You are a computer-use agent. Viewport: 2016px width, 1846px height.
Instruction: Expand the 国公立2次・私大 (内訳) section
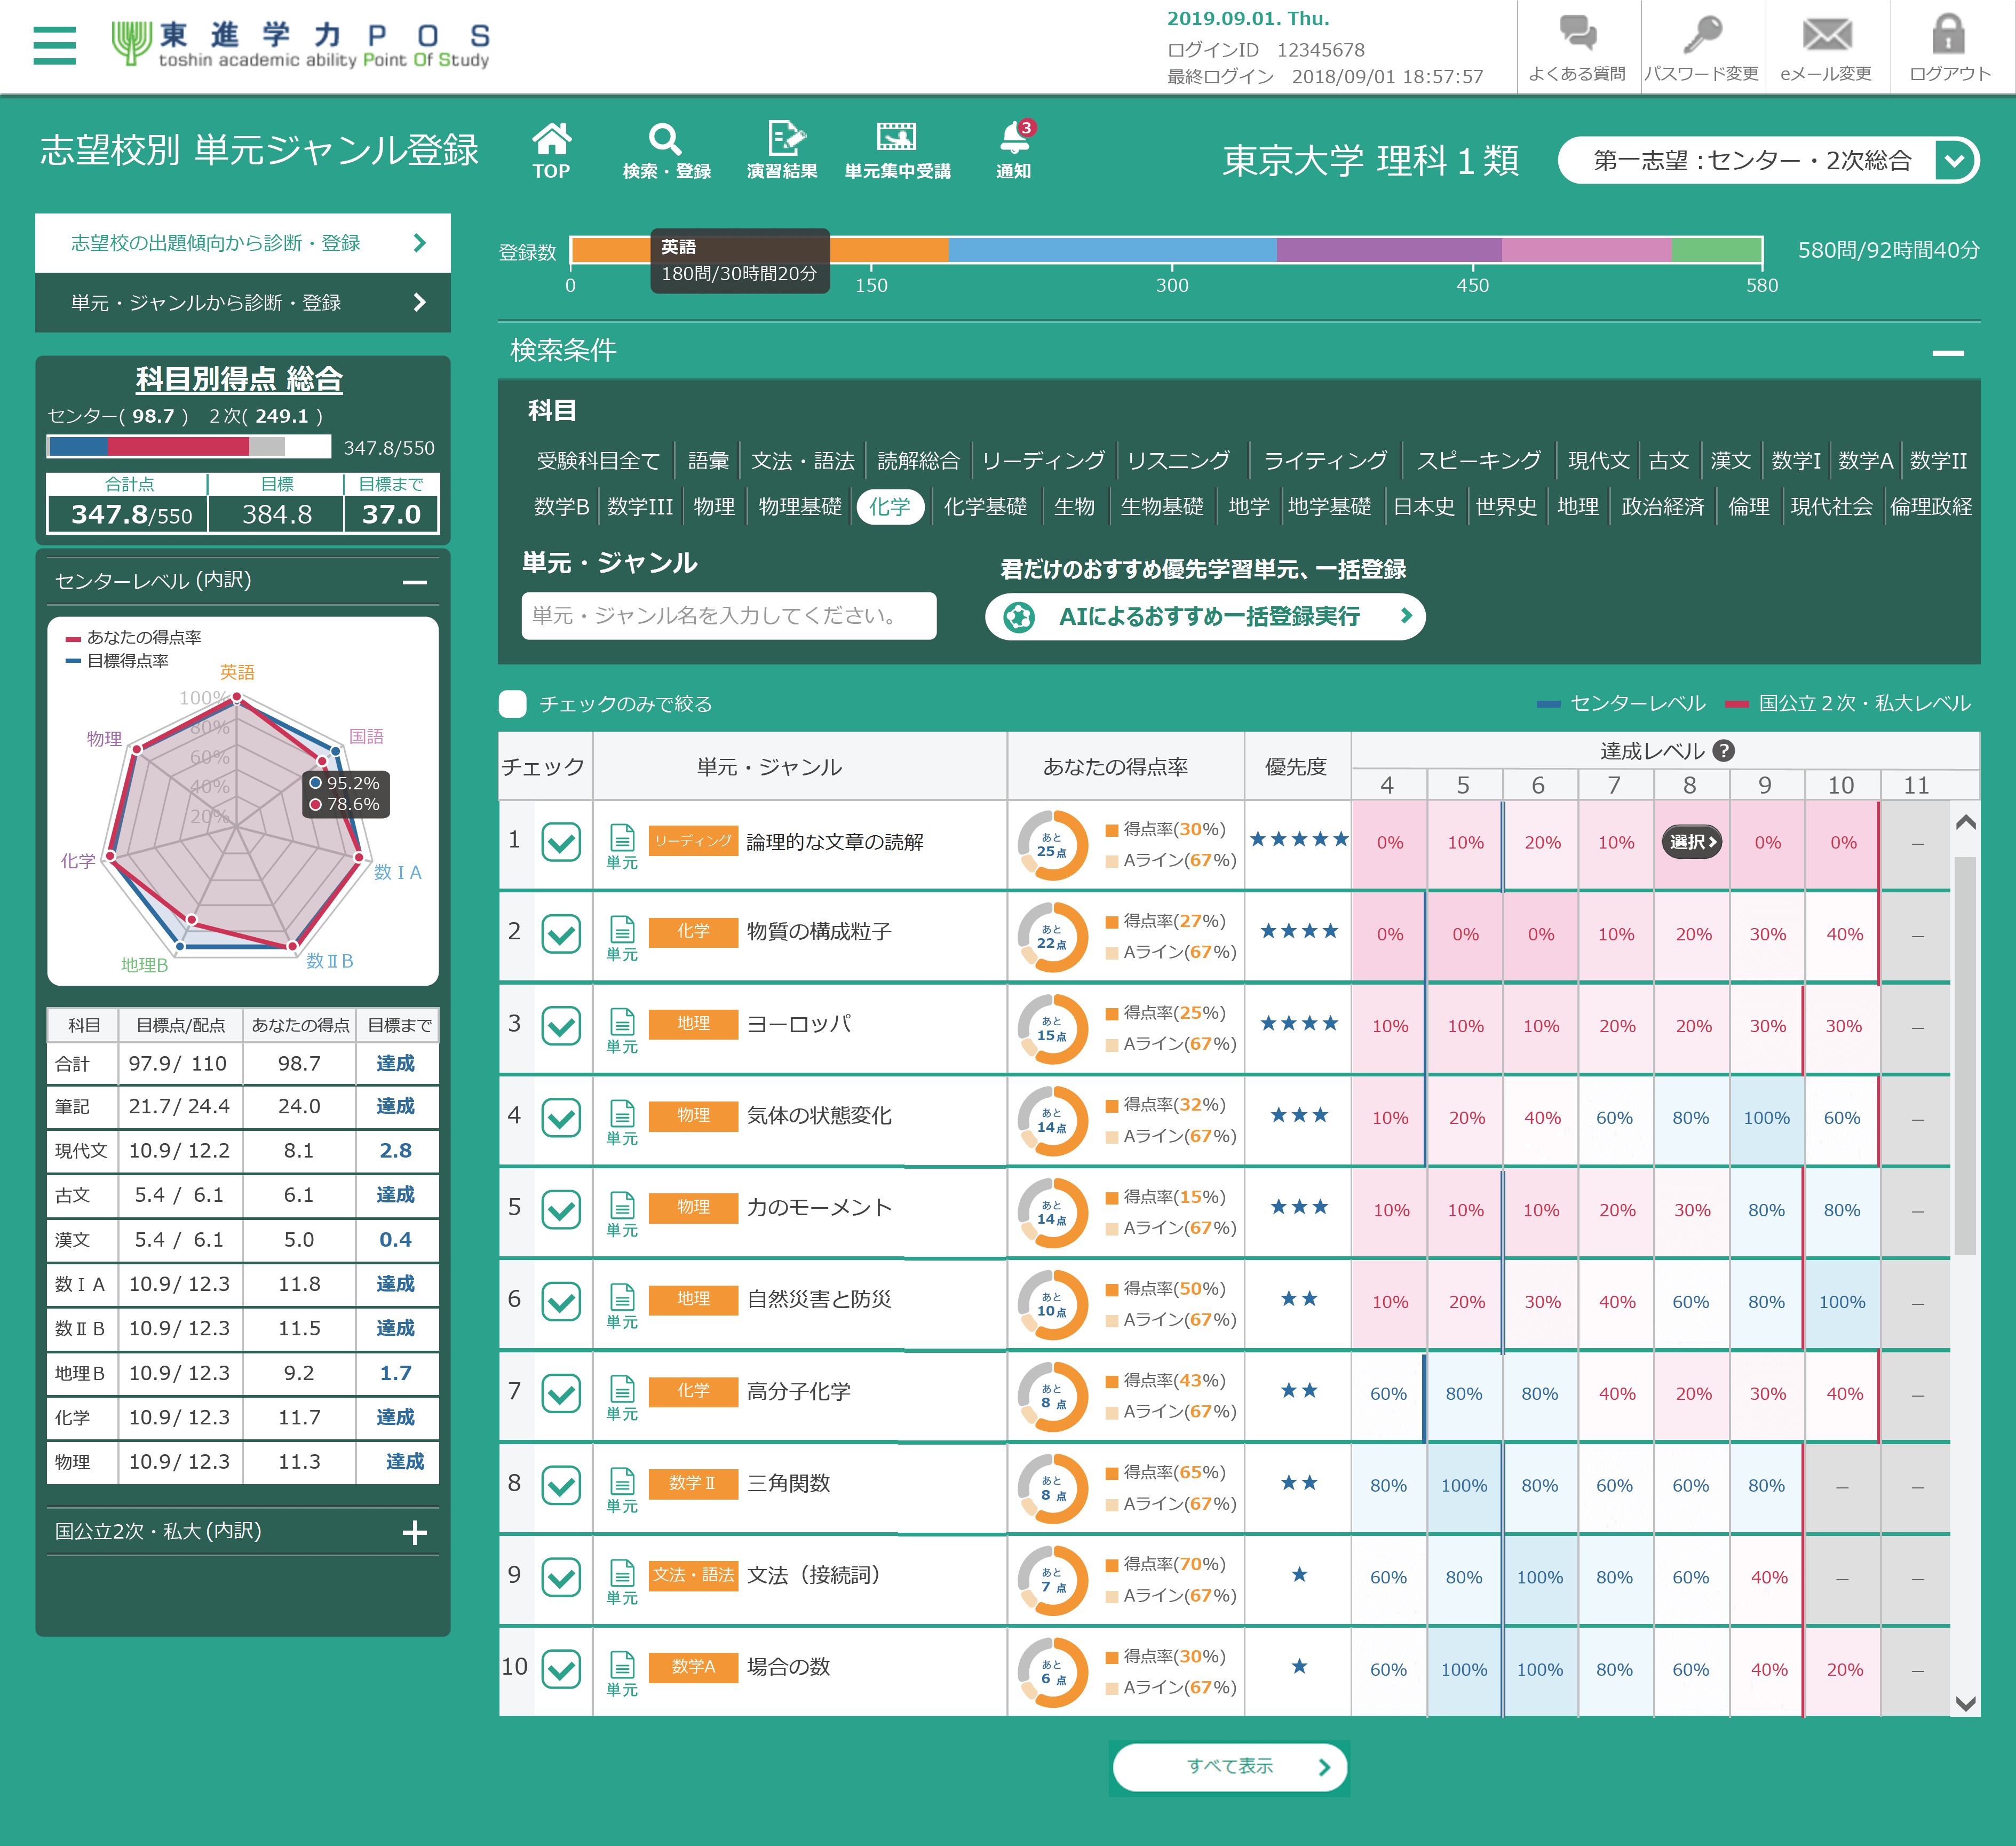(414, 1532)
